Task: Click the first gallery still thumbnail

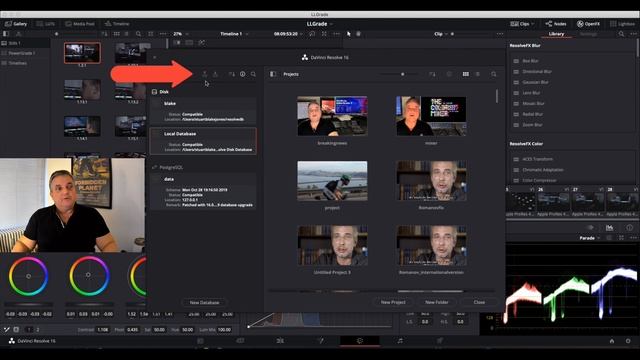Action: tap(82, 53)
